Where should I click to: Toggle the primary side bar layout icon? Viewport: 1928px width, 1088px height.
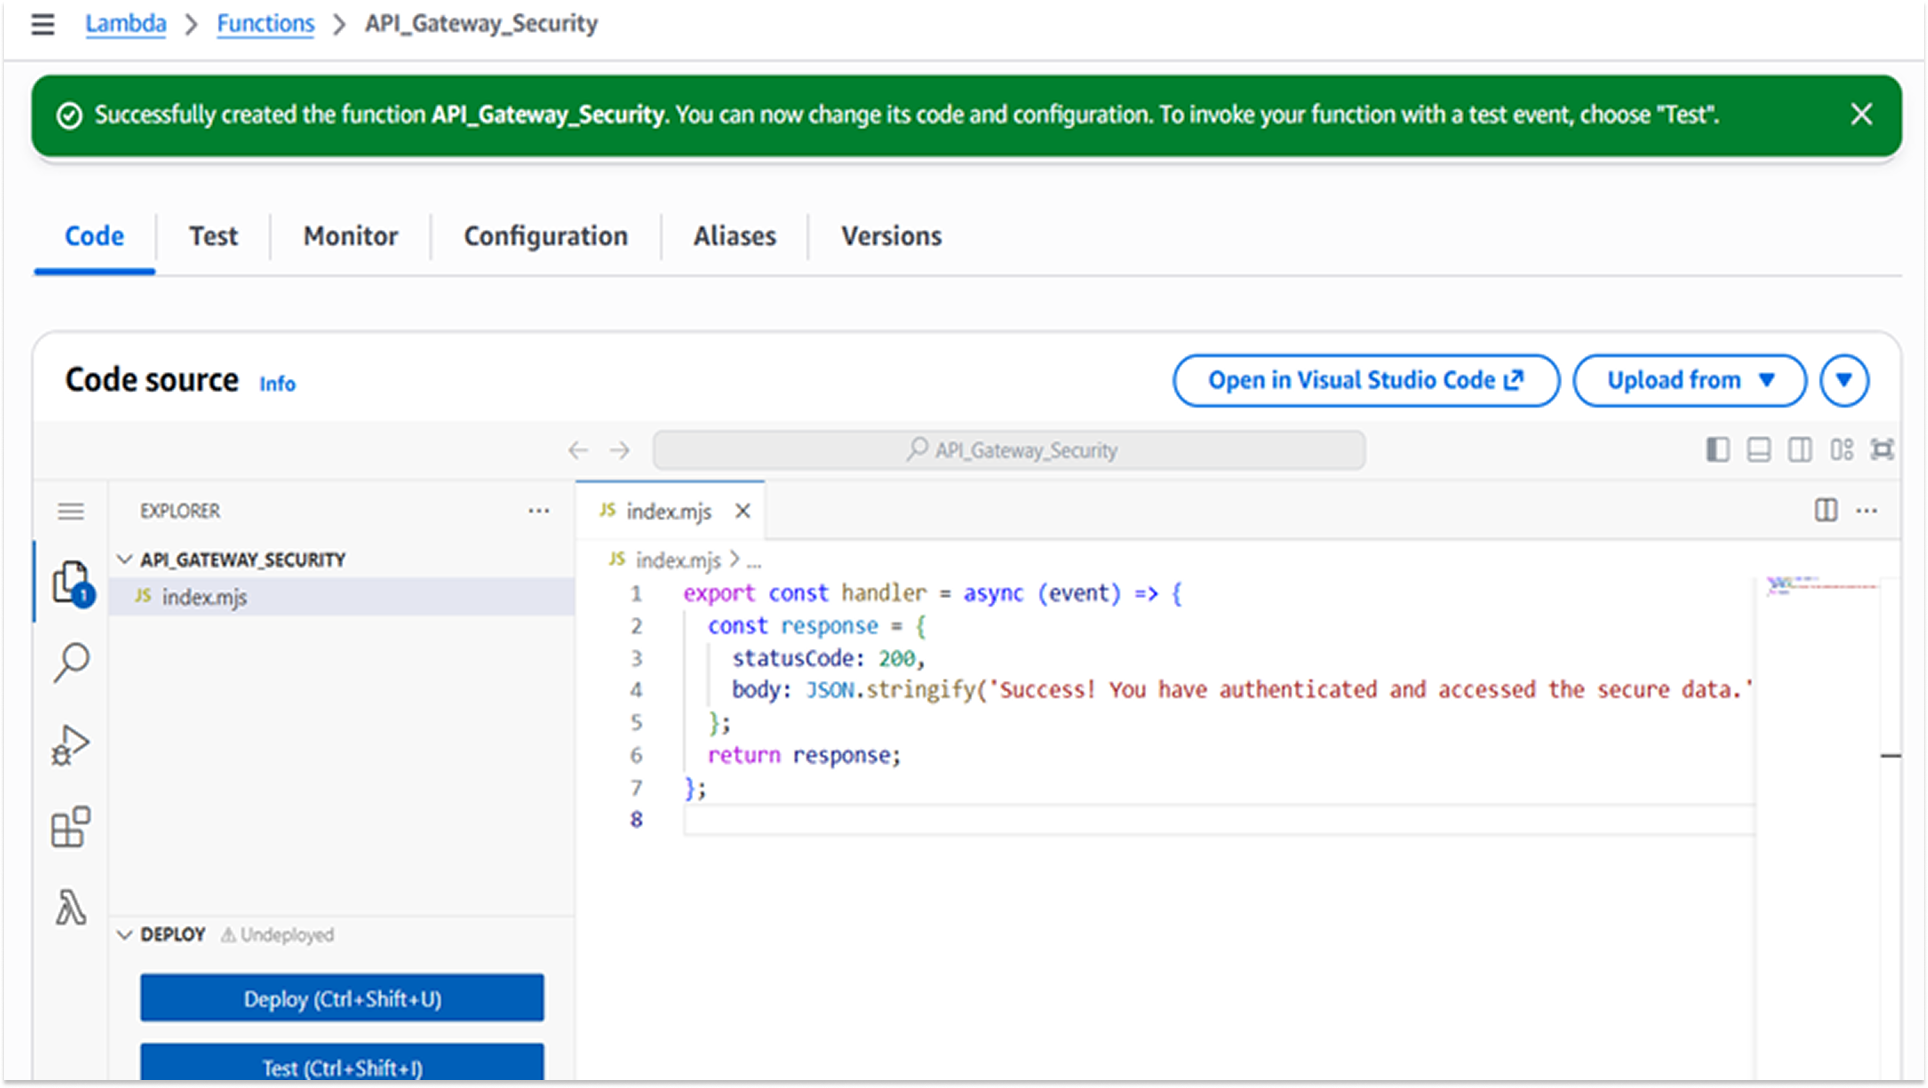point(1718,450)
